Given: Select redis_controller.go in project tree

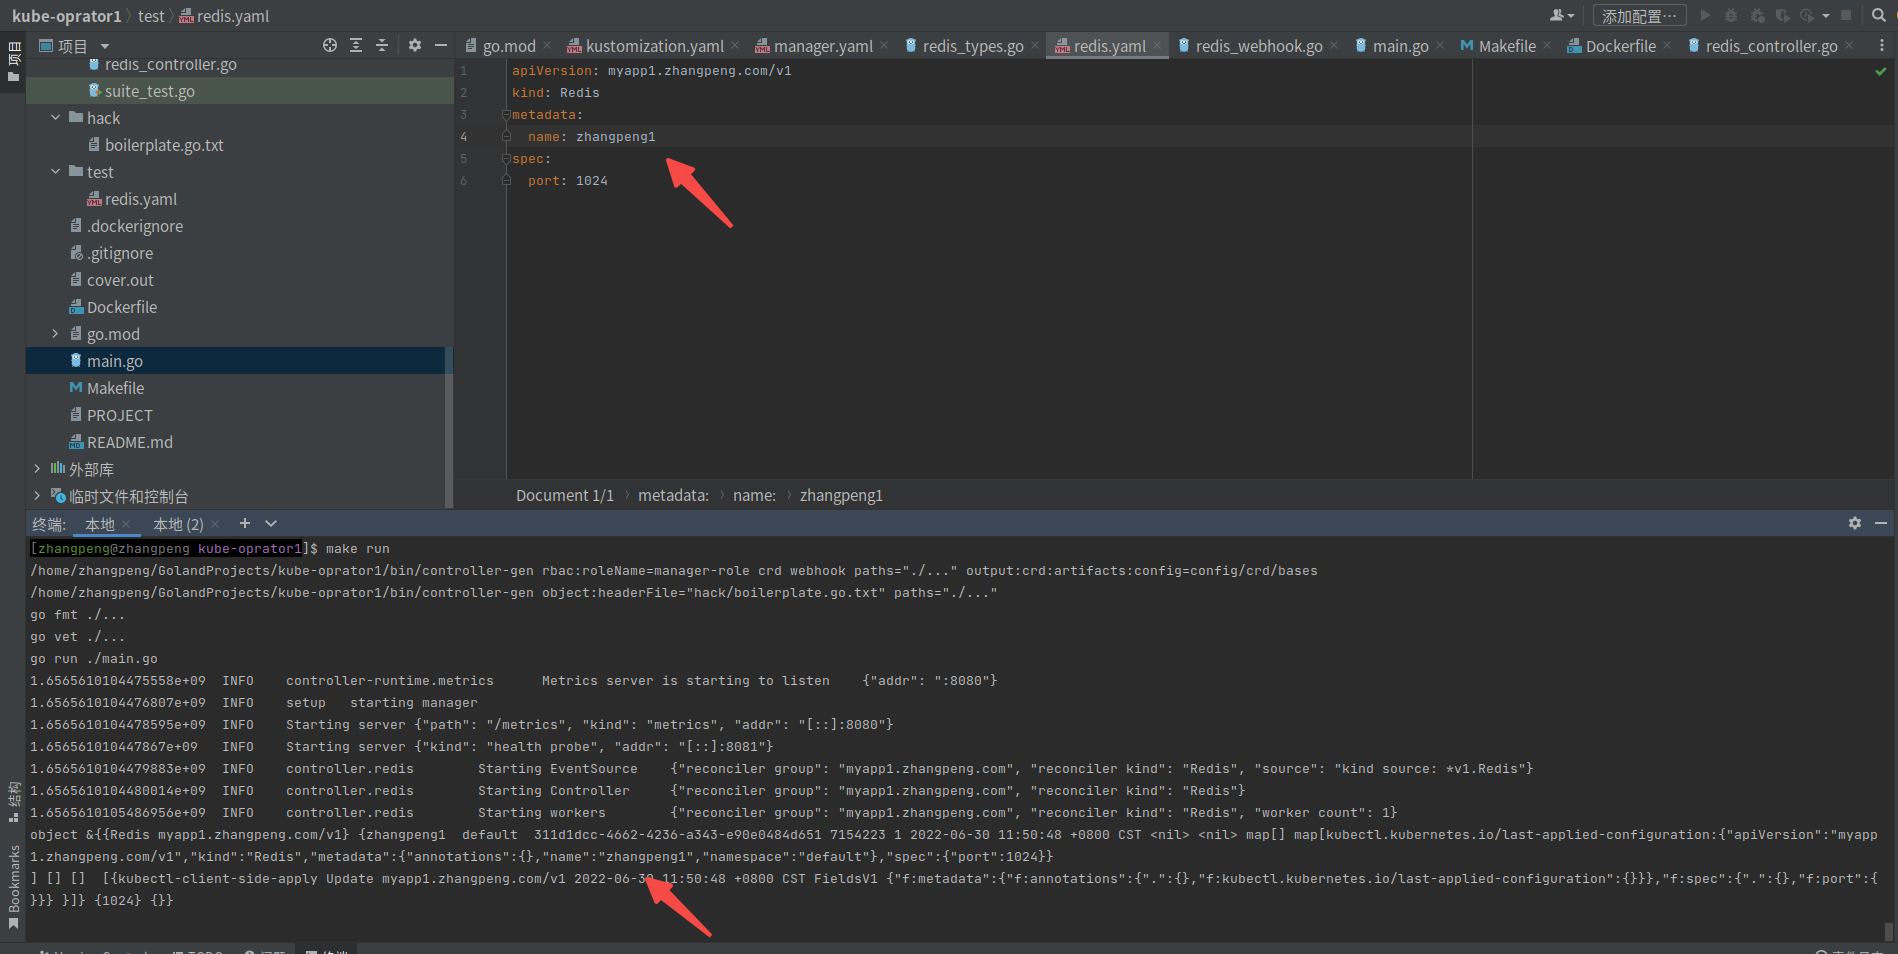Looking at the screenshot, I should click(x=170, y=65).
